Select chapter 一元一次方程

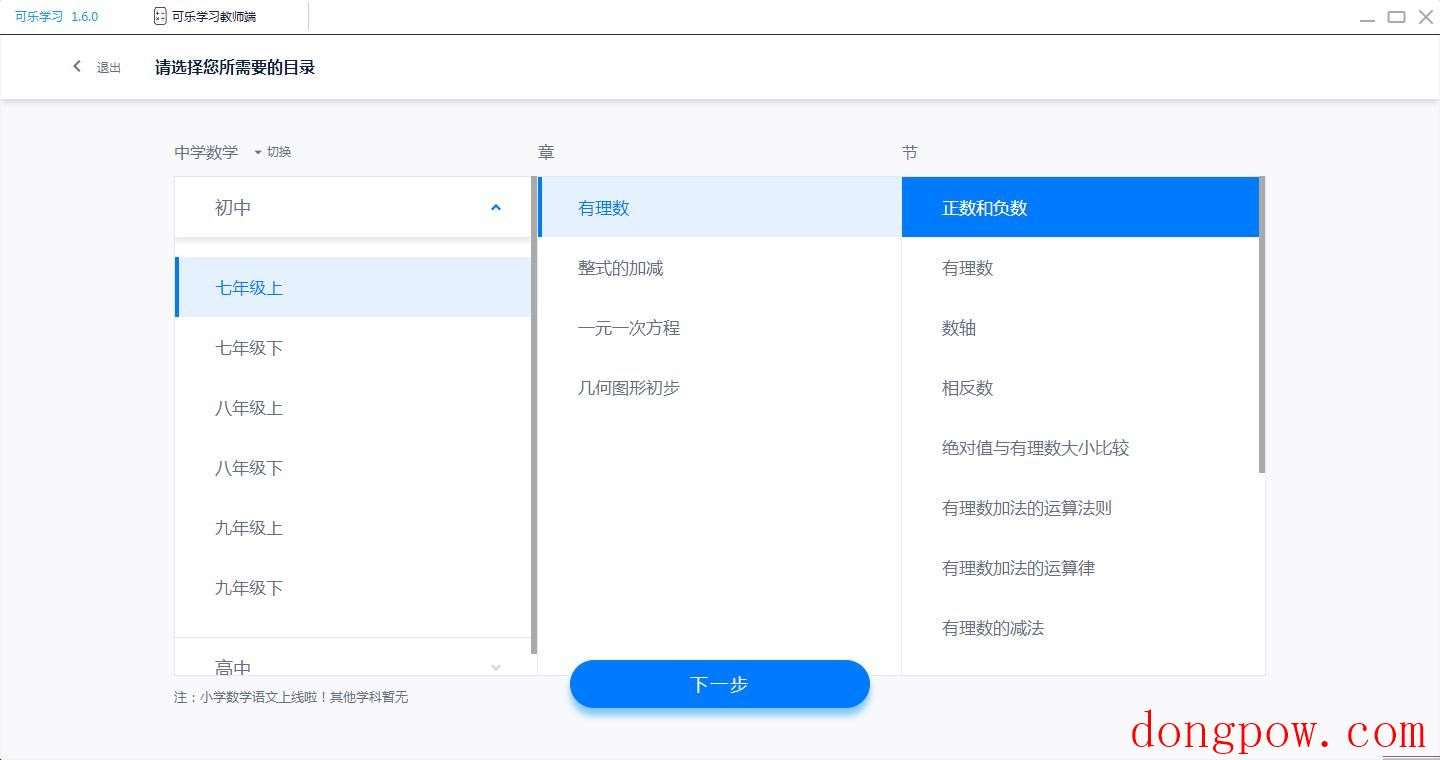[720, 328]
